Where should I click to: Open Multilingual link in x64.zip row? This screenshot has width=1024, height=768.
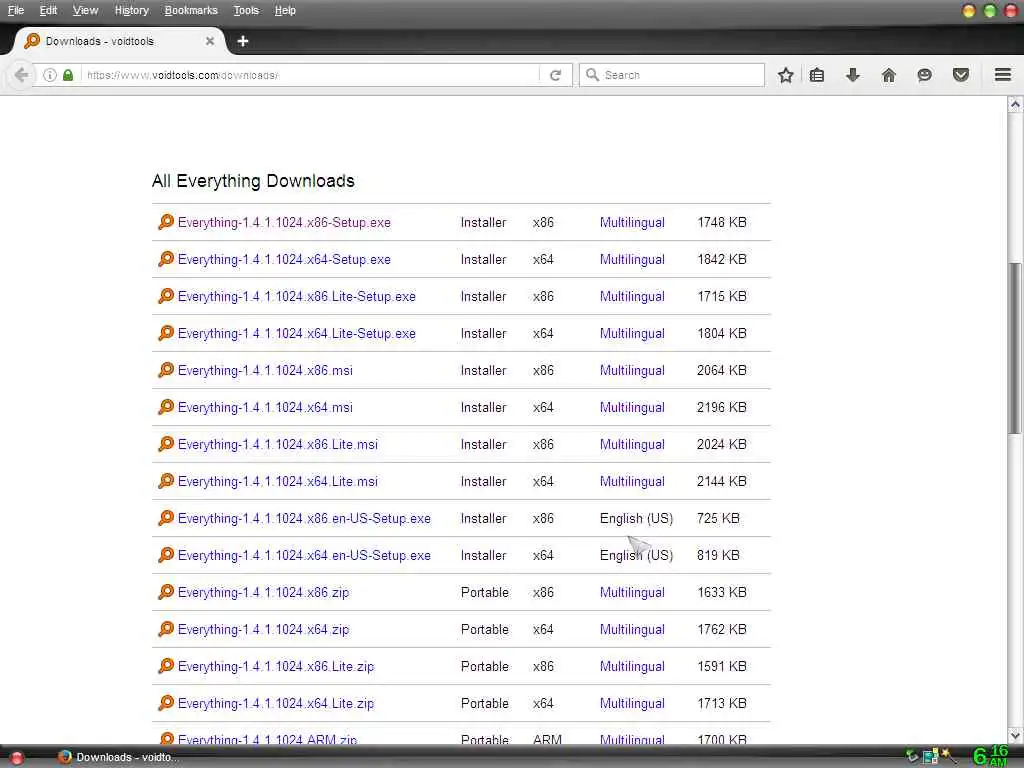coord(632,630)
